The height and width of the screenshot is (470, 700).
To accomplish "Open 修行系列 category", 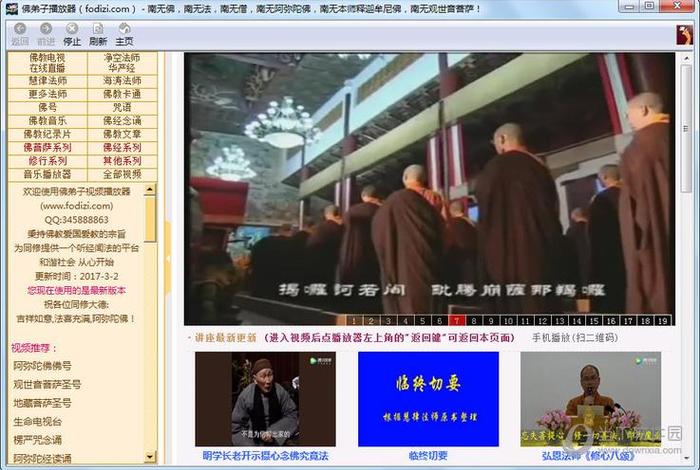I will coord(47,161).
